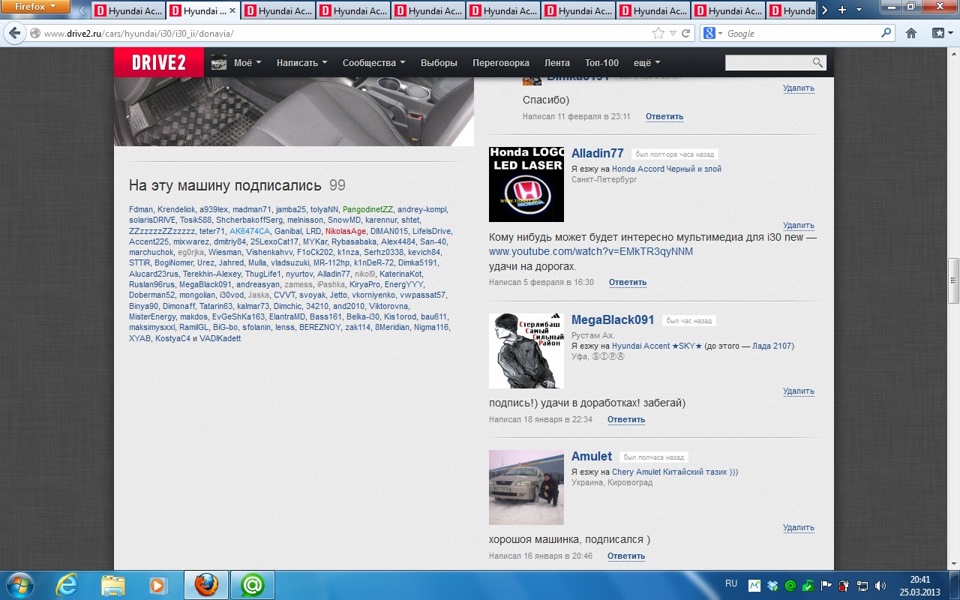Click Ответить under Amulet's comment

click(x=626, y=556)
